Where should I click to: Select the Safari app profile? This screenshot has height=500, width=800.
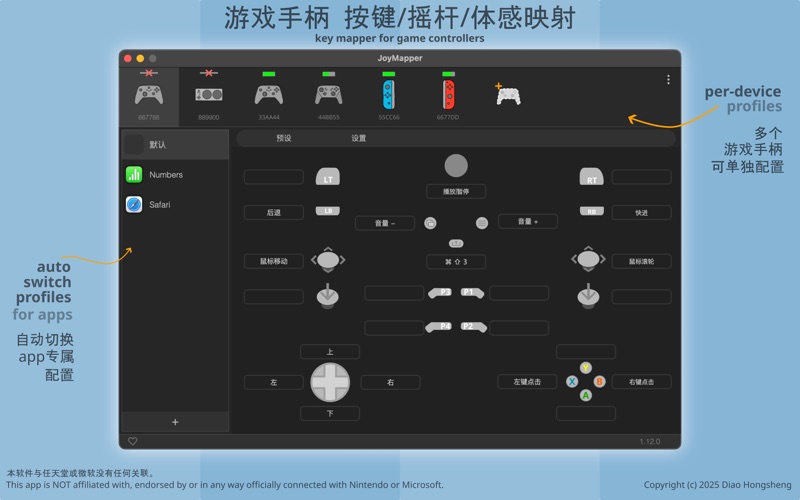coord(174,205)
